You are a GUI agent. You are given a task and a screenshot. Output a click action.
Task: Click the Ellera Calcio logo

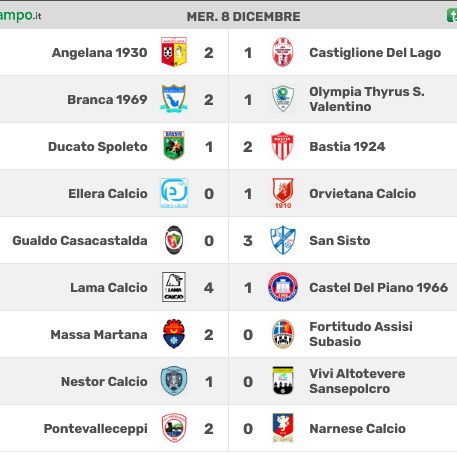coord(174,193)
